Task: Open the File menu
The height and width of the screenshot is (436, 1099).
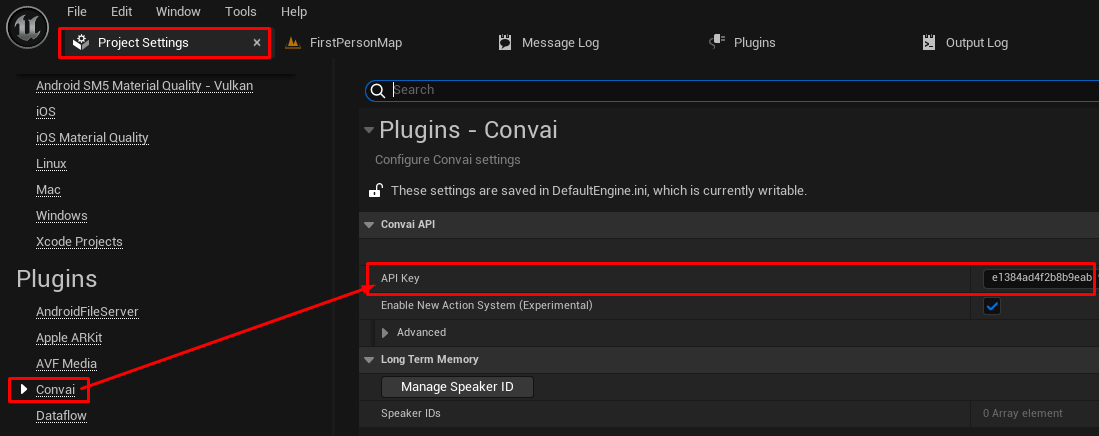Action: (x=77, y=12)
